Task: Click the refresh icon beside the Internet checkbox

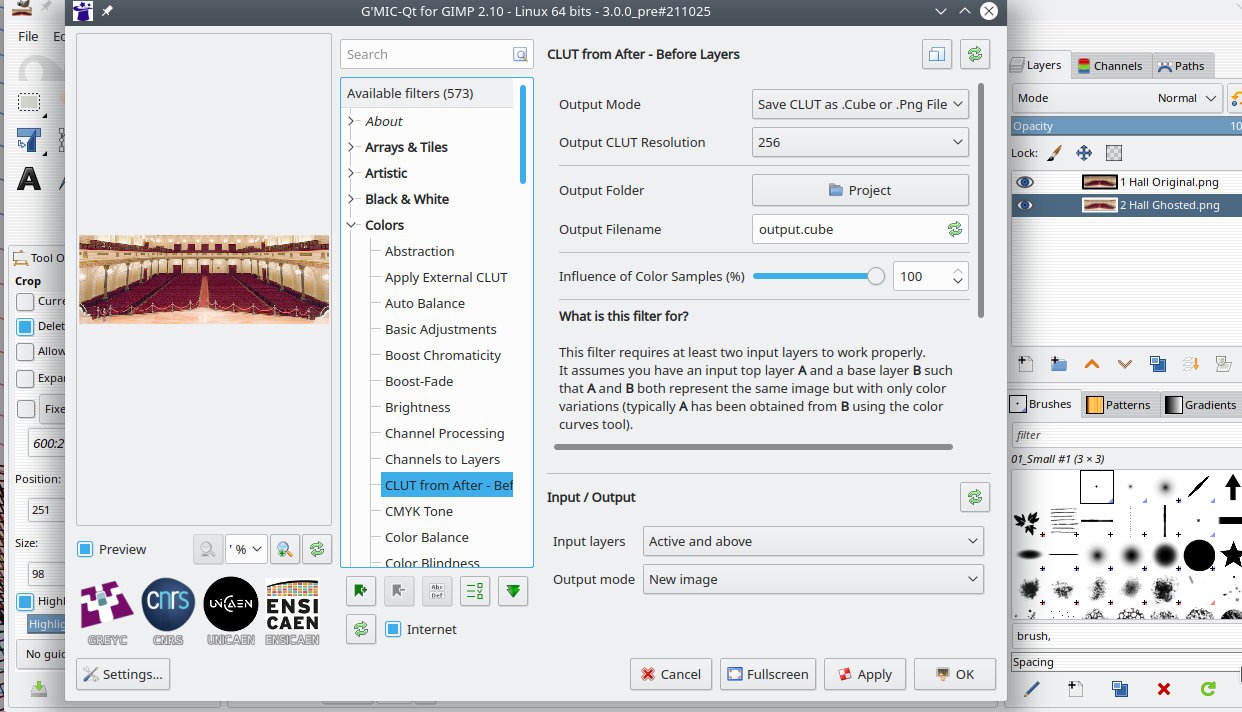Action: (x=361, y=629)
